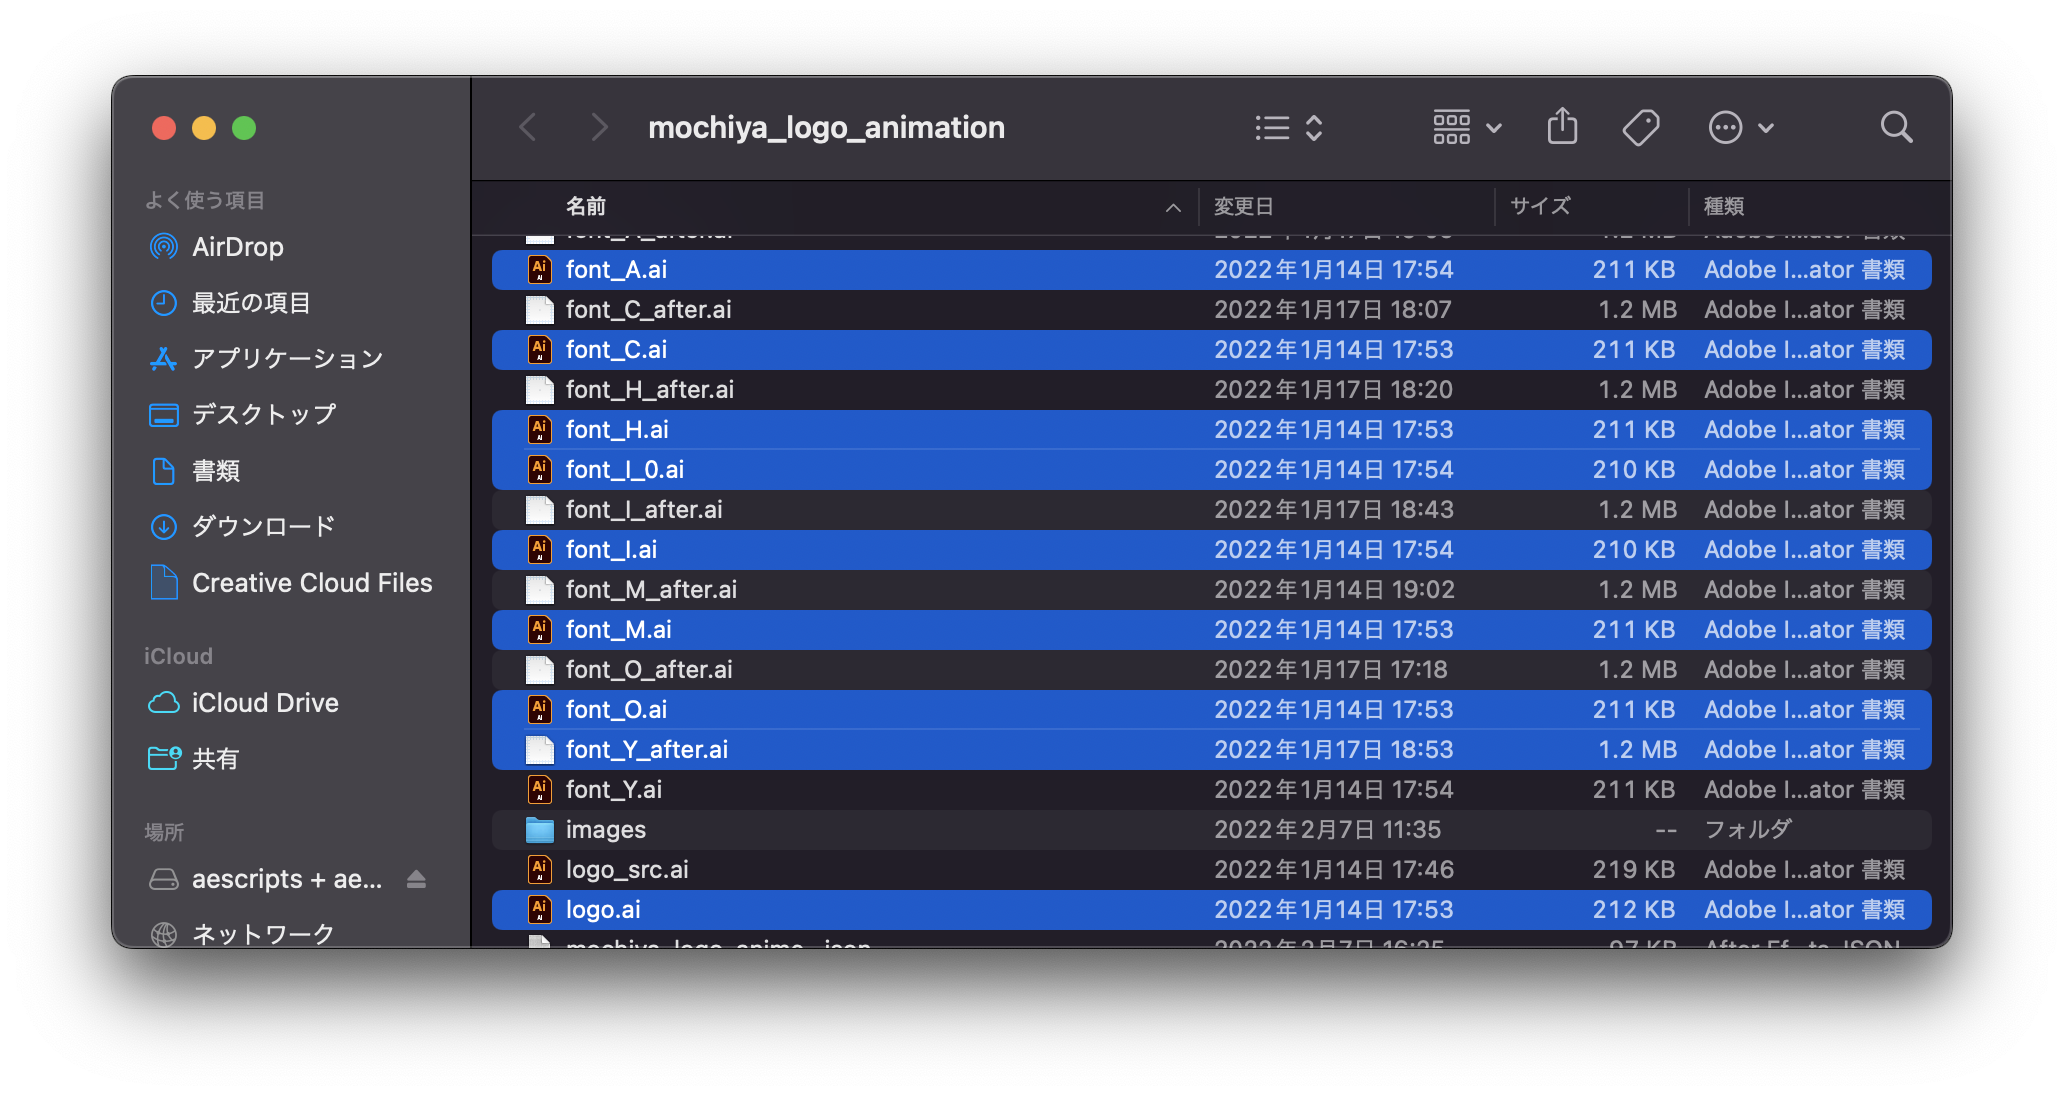Expand the sort order stepper arrows

point(1313,127)
